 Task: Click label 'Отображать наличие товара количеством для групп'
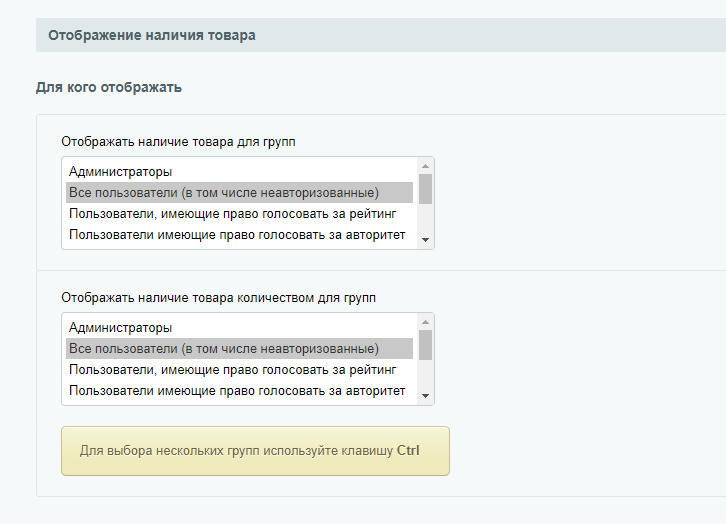coord(219,298)
